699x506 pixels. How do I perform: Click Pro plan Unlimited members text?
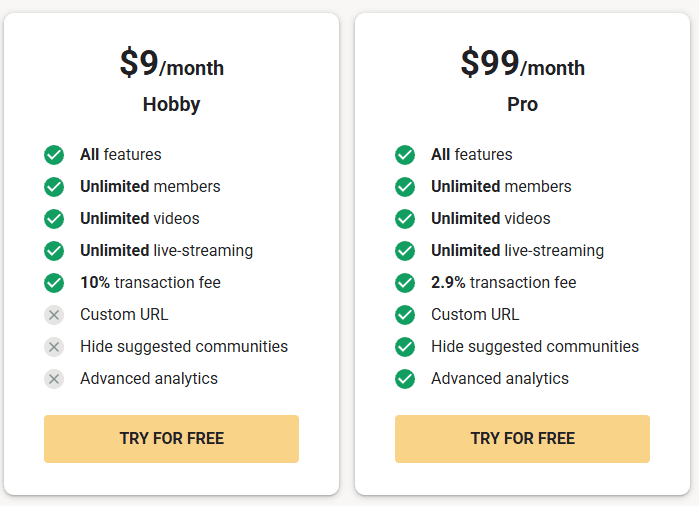(501, 187)
